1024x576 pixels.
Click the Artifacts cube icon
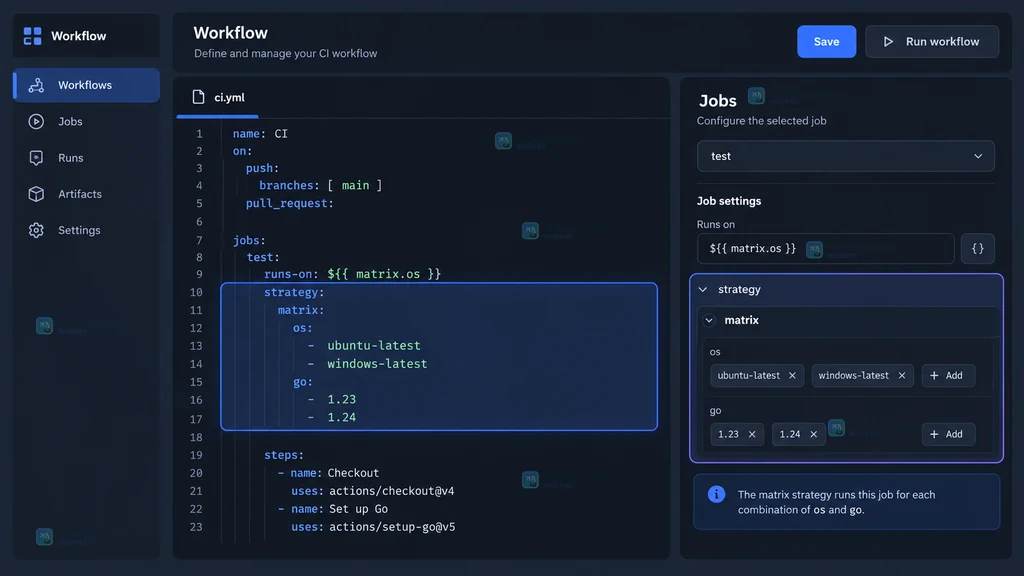click(x=36, y=194)
